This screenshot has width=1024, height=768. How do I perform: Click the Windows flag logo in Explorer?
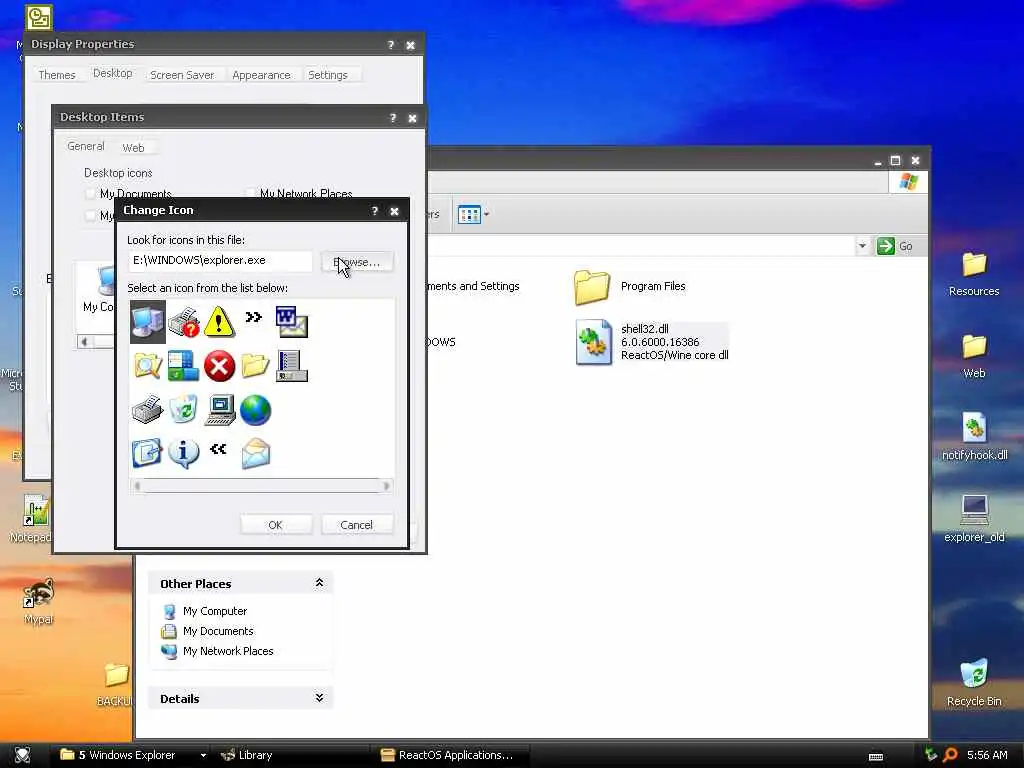908,182
